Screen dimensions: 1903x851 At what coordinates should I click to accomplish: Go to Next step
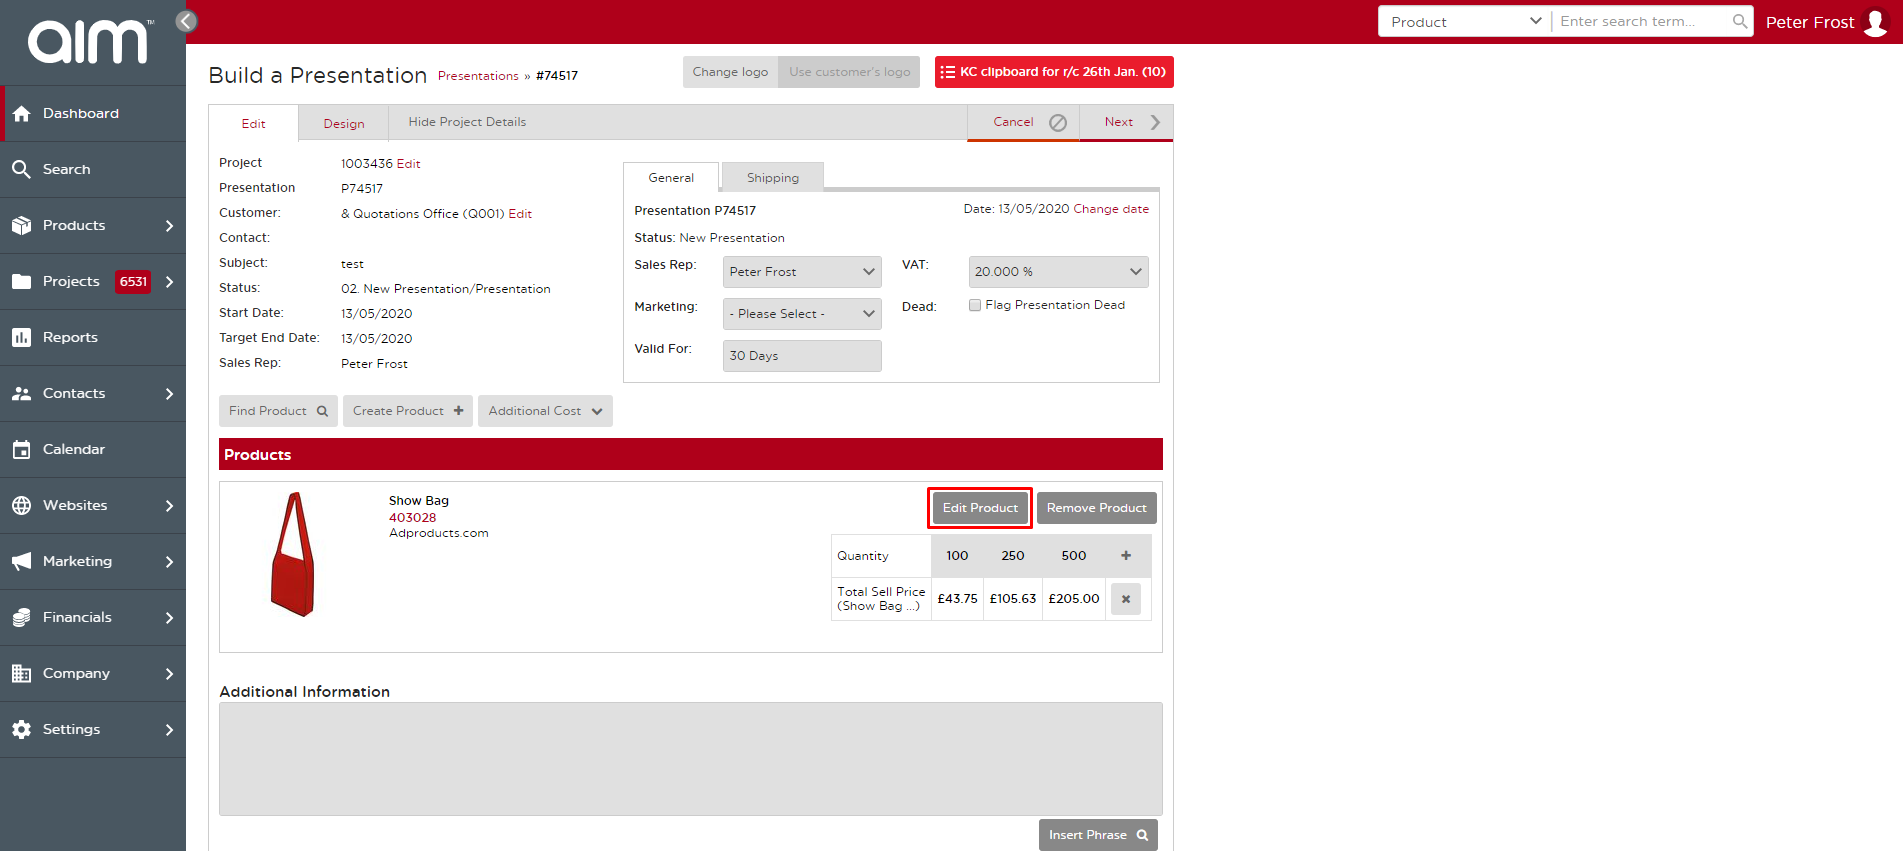pos(1126,122)
